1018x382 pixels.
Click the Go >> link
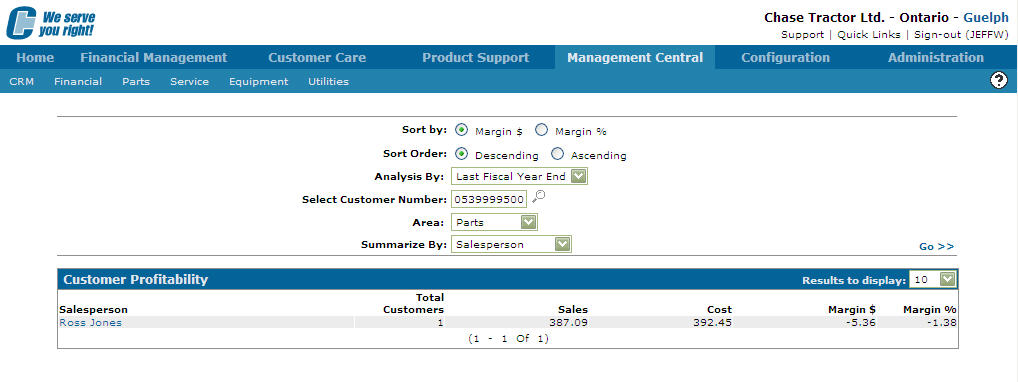click(936, 246)
